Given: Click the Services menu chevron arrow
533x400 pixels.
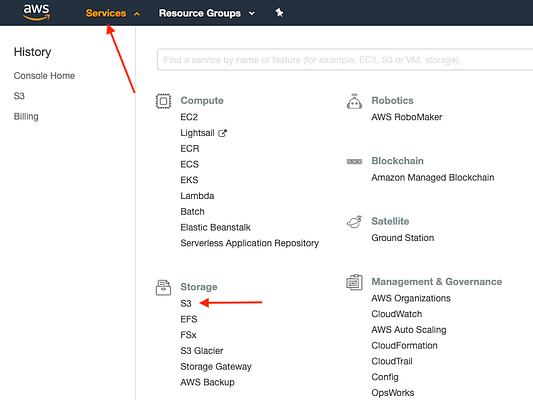Looking at the screenshot, I should (137, 14).
